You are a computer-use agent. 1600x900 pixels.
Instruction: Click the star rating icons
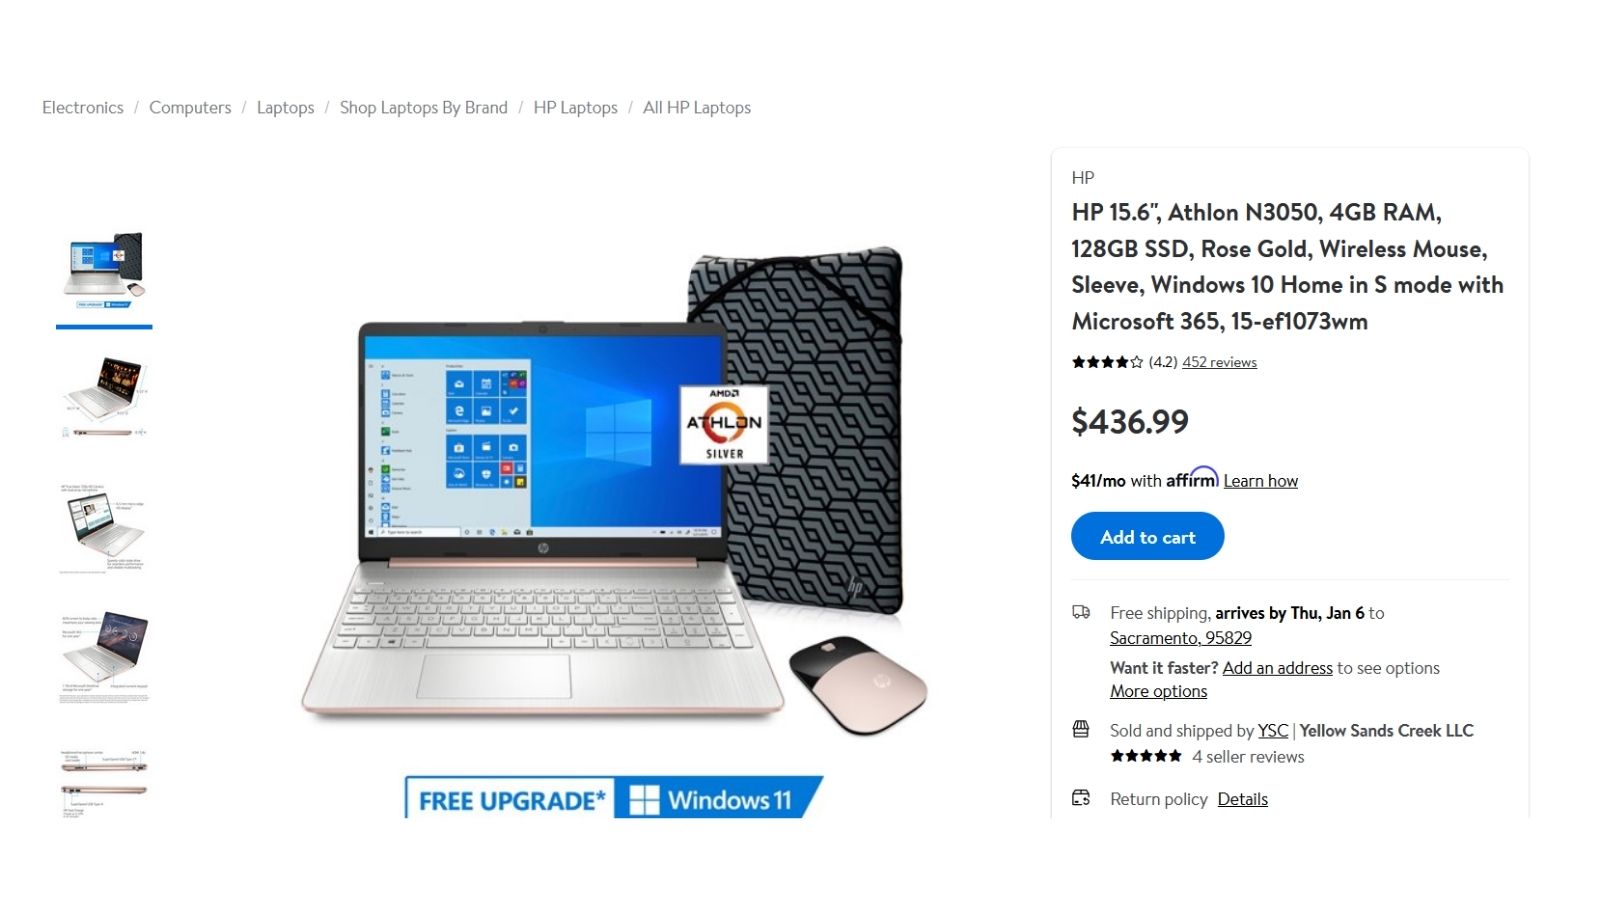point(1107,362)
